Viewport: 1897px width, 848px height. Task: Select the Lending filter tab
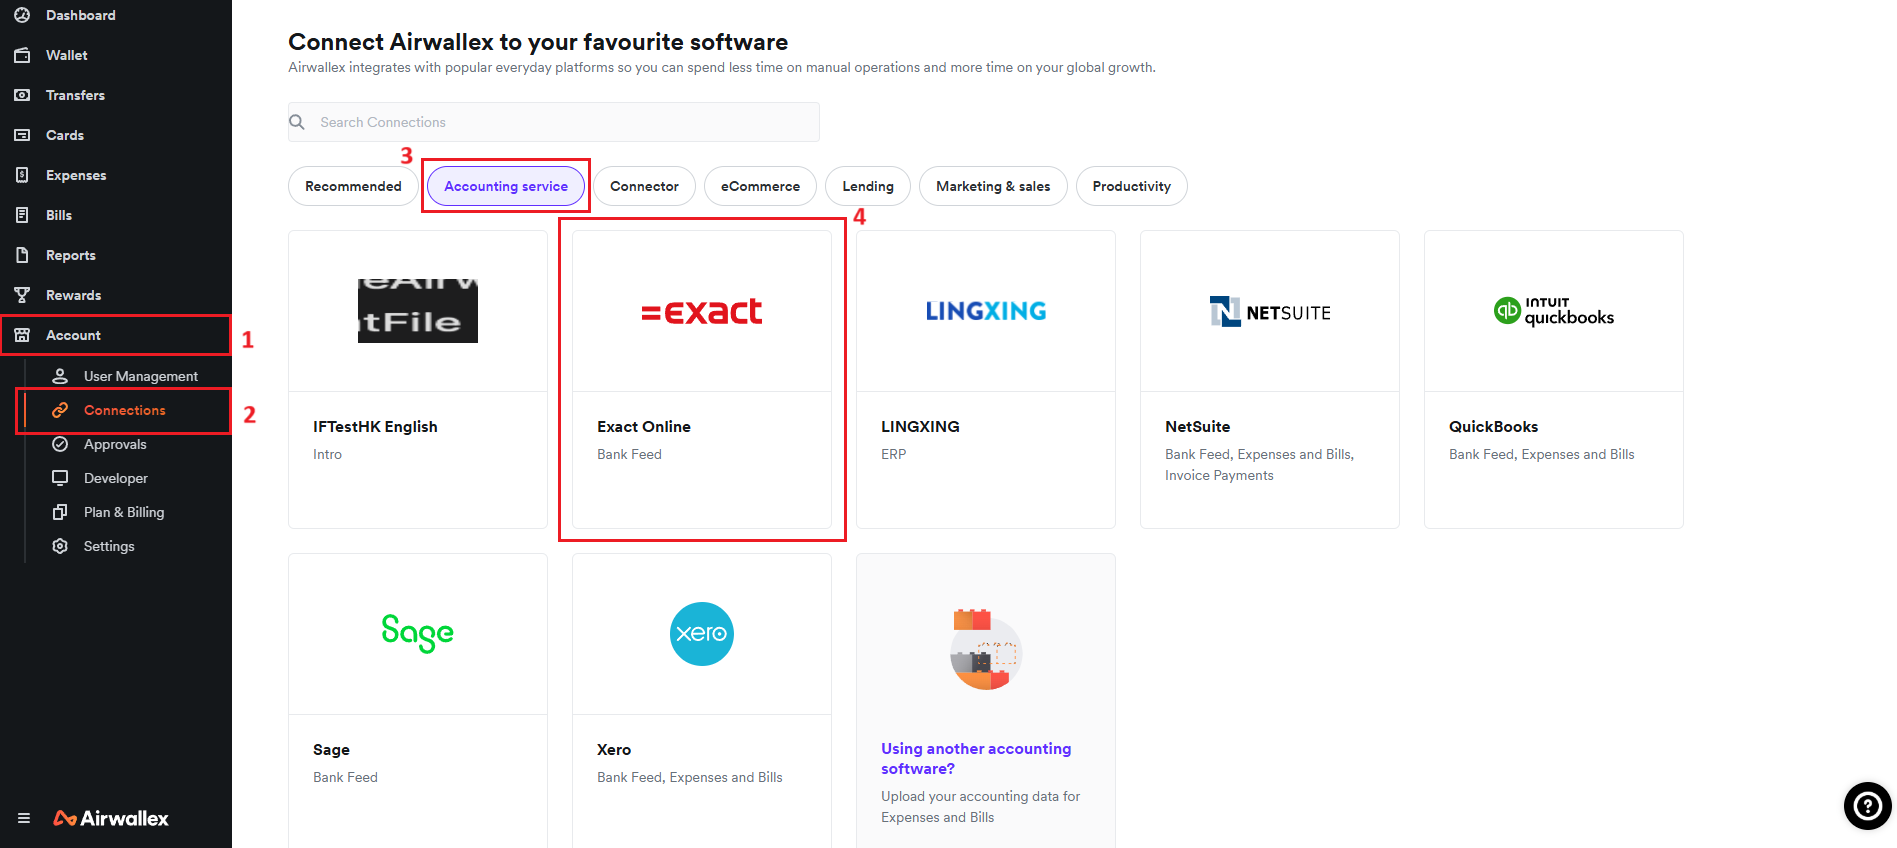tap(868, 186)
